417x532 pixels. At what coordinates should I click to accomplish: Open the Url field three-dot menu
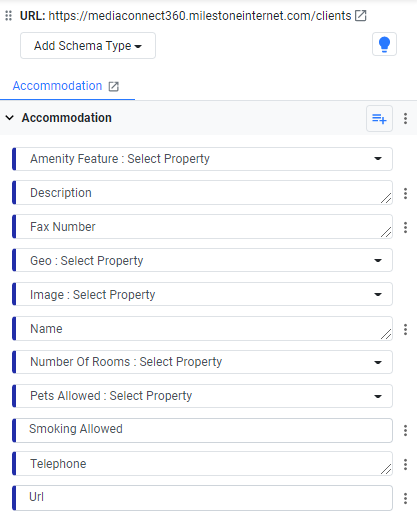[405, 498]
